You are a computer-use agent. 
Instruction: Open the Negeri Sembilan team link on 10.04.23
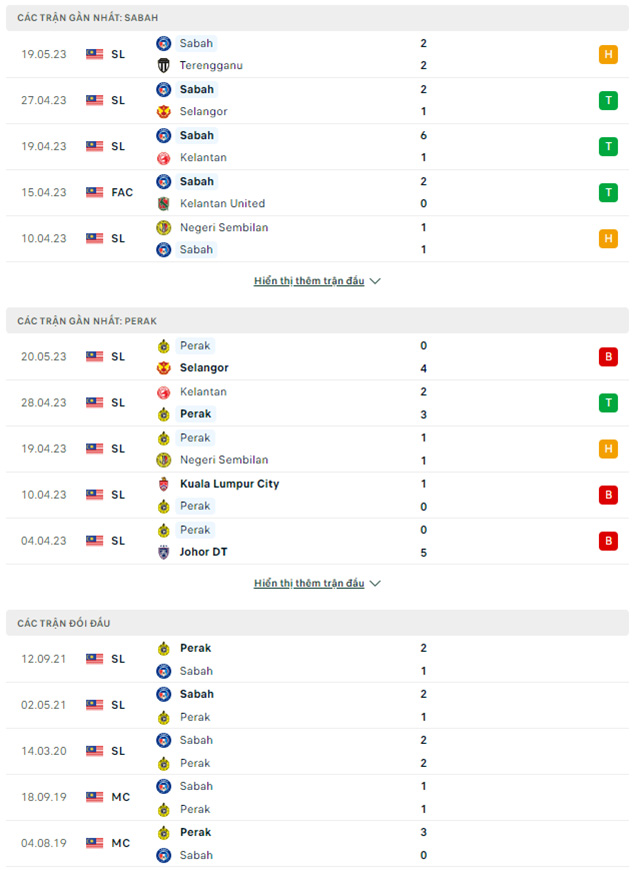click(x=223, y=227)
